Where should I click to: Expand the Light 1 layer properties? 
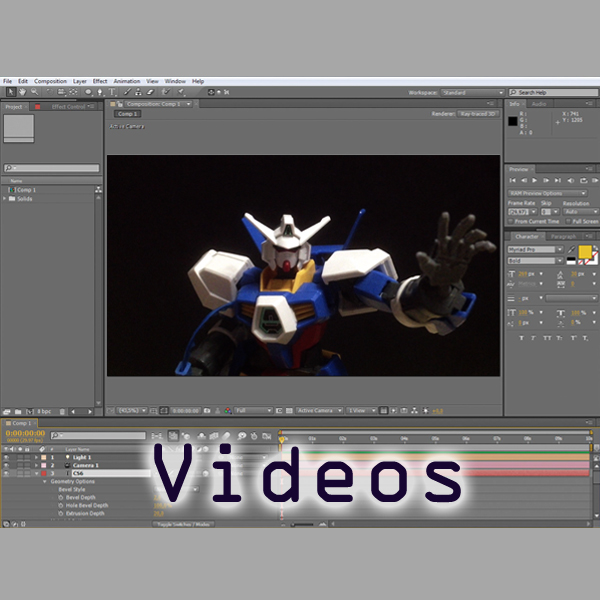tap(36, 457)
